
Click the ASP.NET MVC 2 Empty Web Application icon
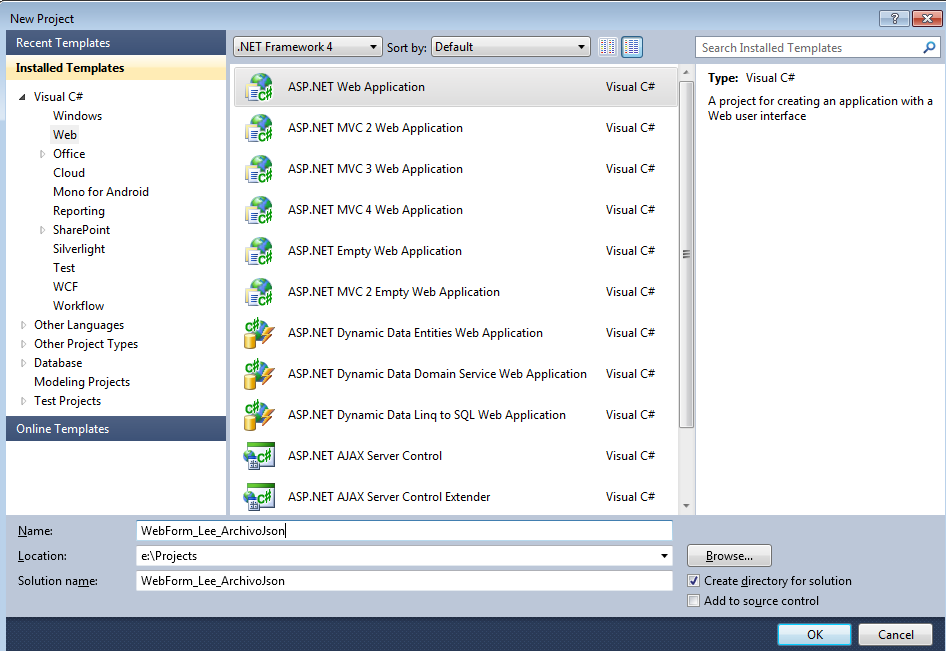tap(259, 292)
